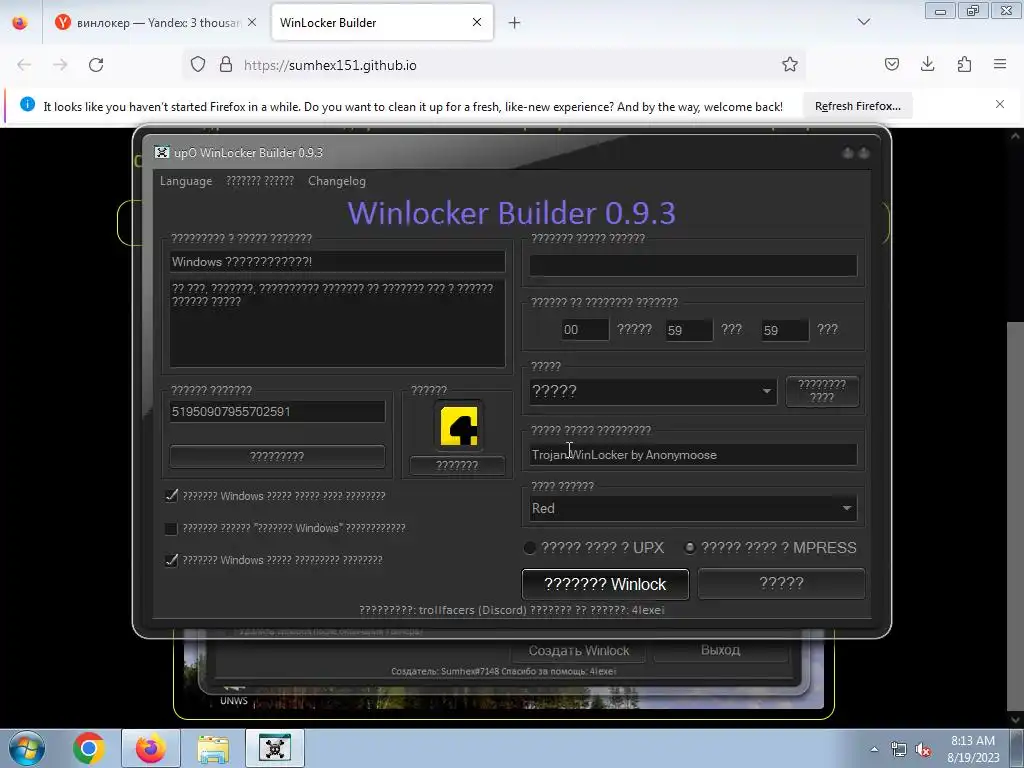The width and height of the screenshot is (1024, 768).
Task: Toggle the third Windows checkbox
Action: click(171, 560)
